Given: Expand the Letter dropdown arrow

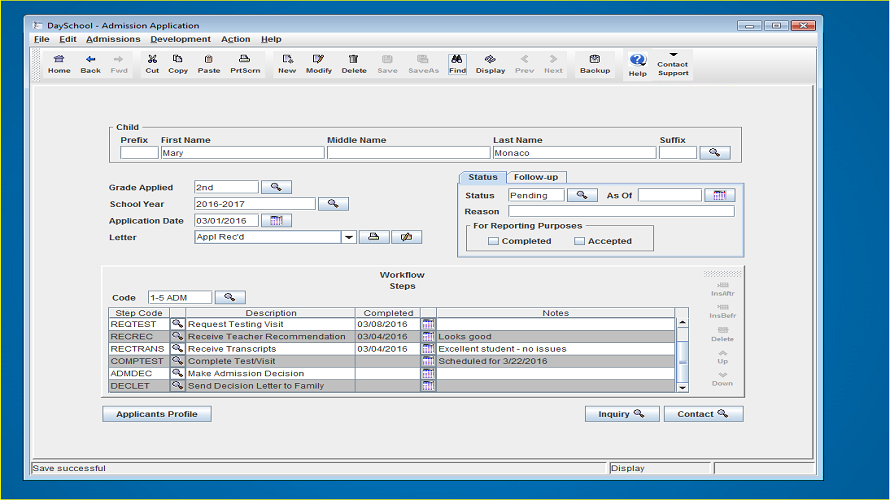Looking at the screenshot, I should coord(349,237).
